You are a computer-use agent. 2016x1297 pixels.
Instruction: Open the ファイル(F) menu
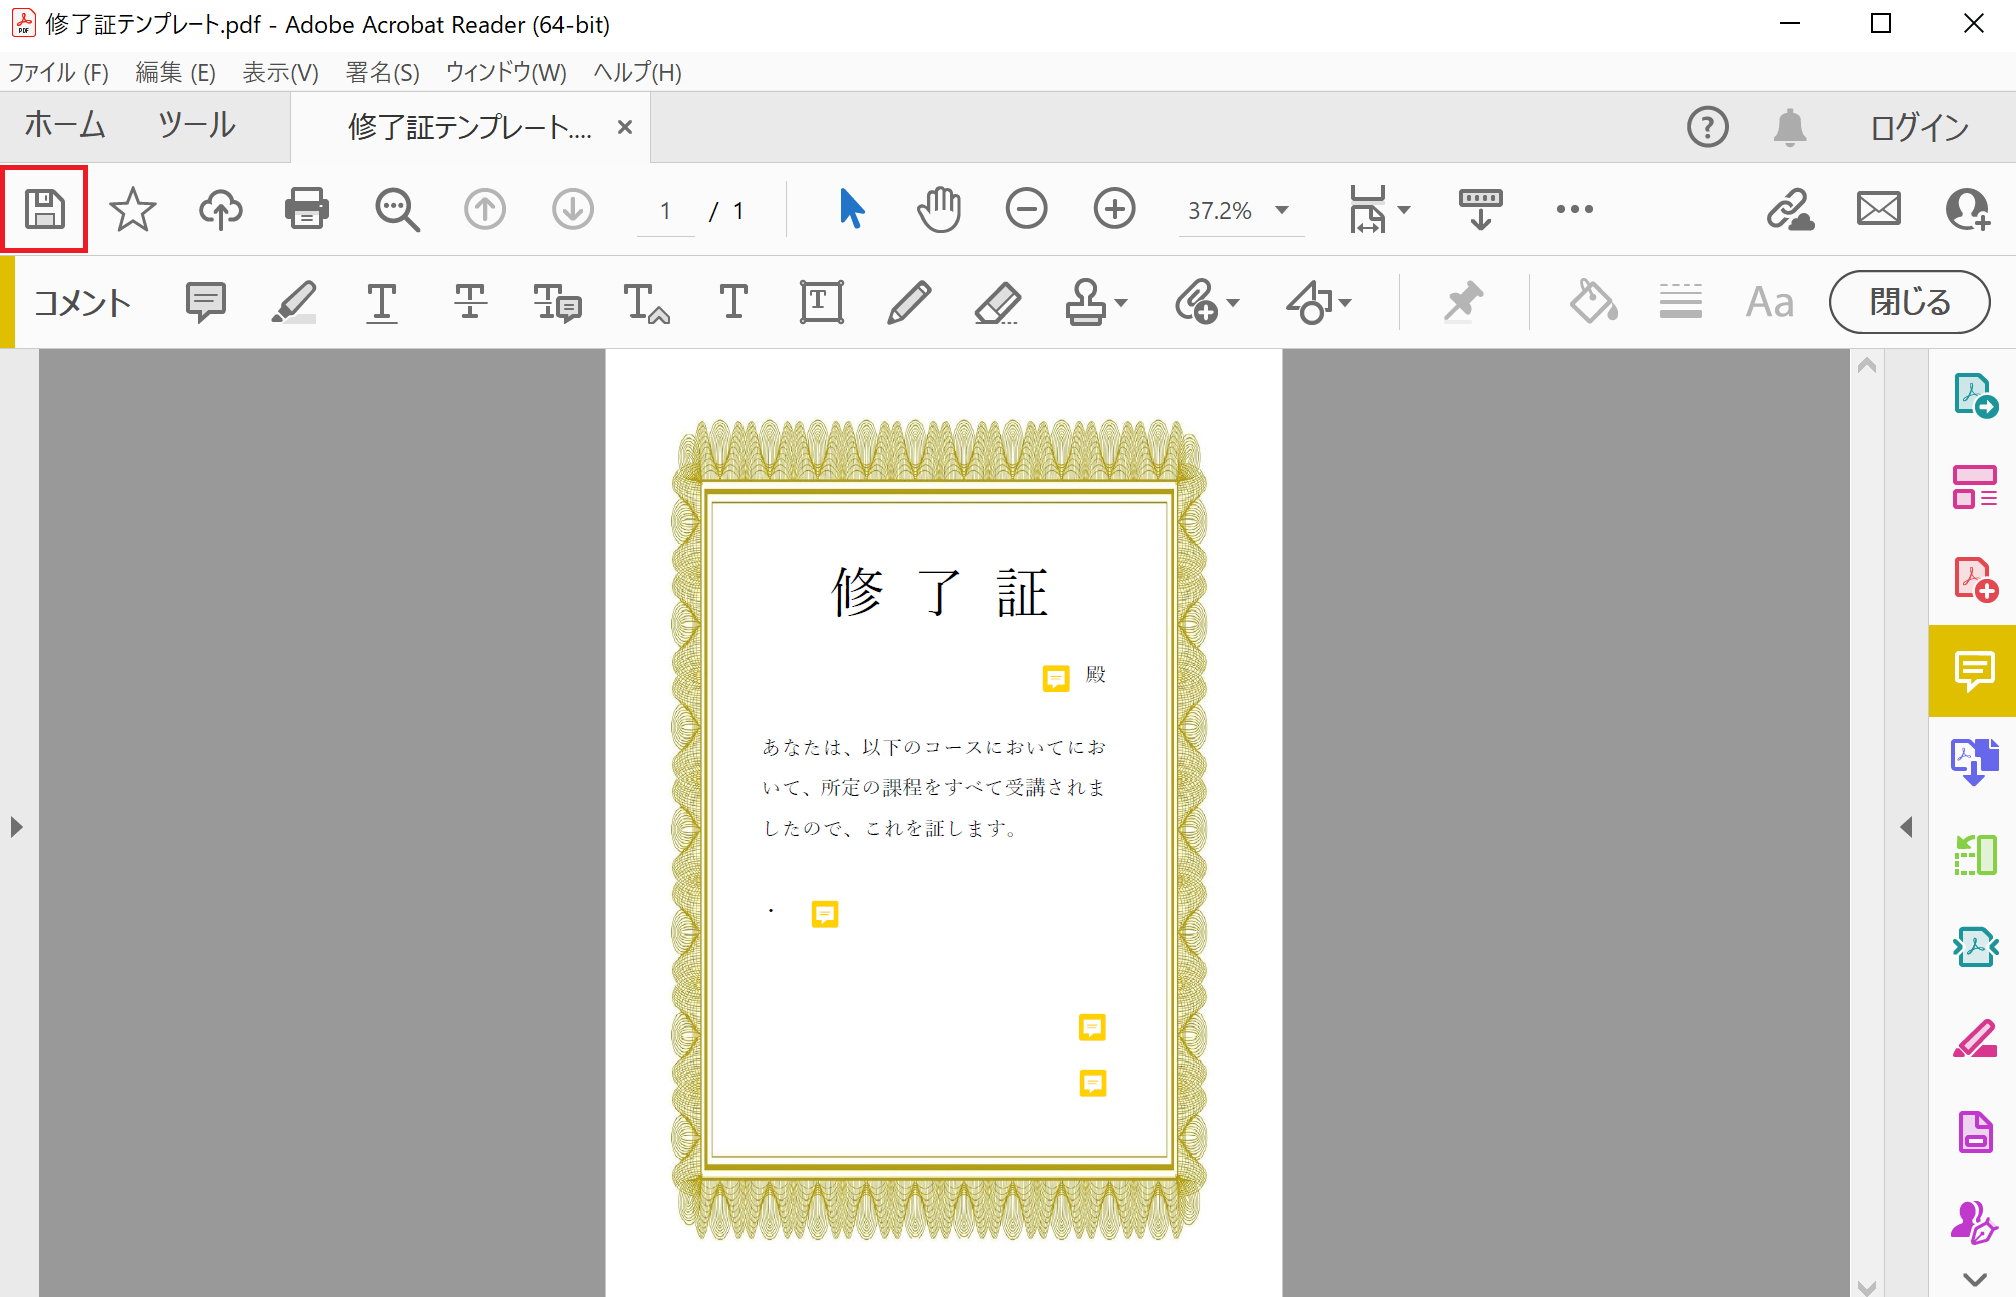coord(58,72)
